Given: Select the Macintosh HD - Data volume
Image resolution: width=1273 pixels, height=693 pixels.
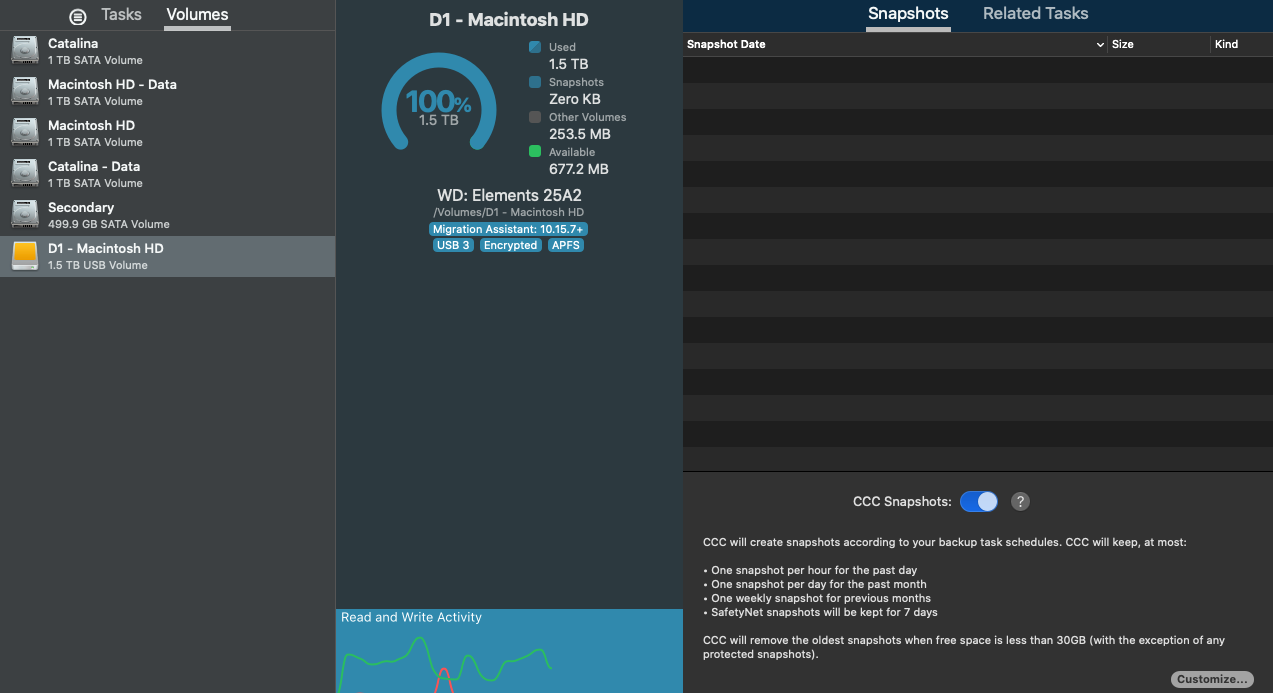Looking at the screenshot, I should 167,92.
